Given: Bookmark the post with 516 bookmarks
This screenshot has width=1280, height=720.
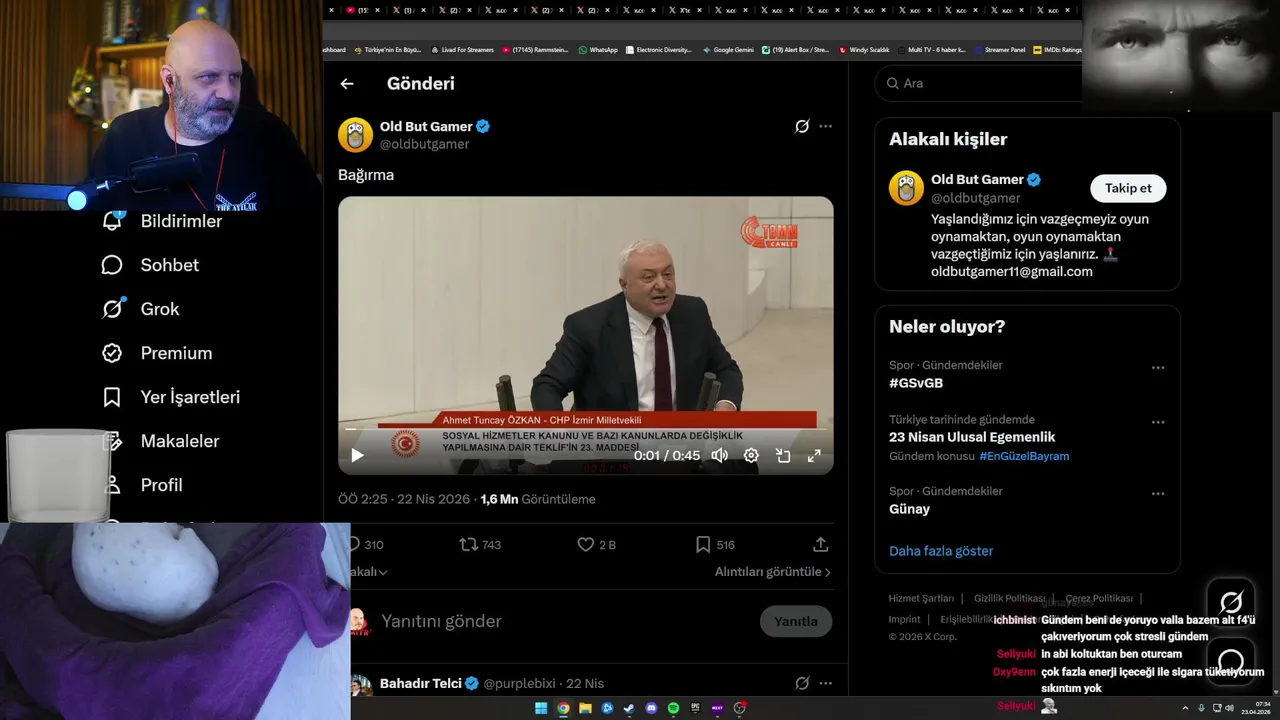Looking at the screenshot, I should (715, 545).
